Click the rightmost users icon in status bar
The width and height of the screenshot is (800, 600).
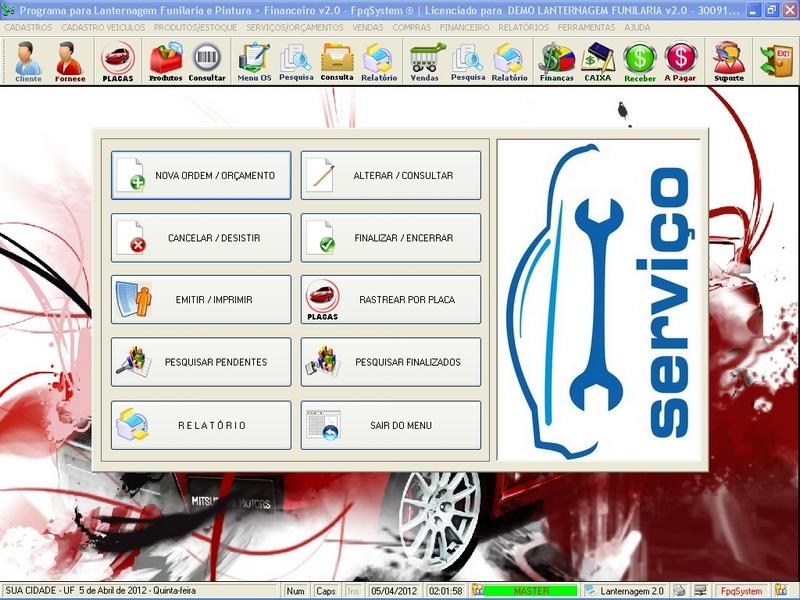[x=781, y=591]
